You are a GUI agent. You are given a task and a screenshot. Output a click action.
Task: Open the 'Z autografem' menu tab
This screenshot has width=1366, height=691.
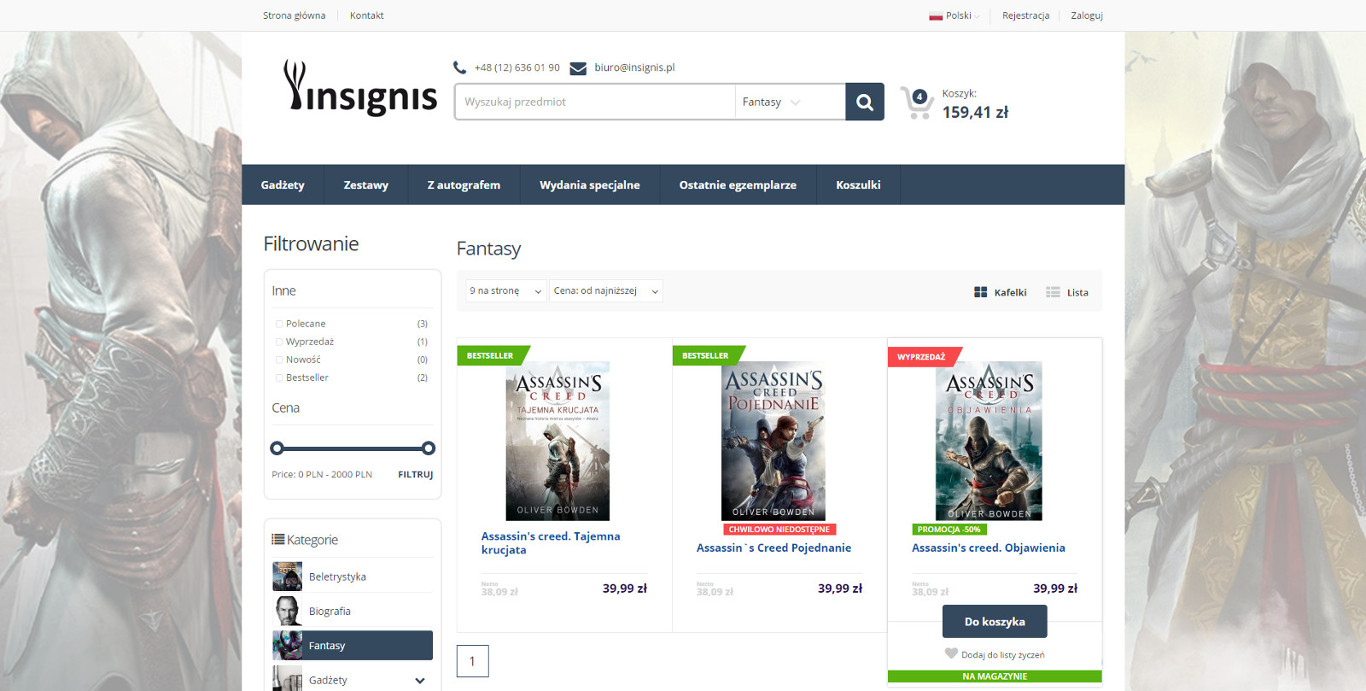point(464,185)
